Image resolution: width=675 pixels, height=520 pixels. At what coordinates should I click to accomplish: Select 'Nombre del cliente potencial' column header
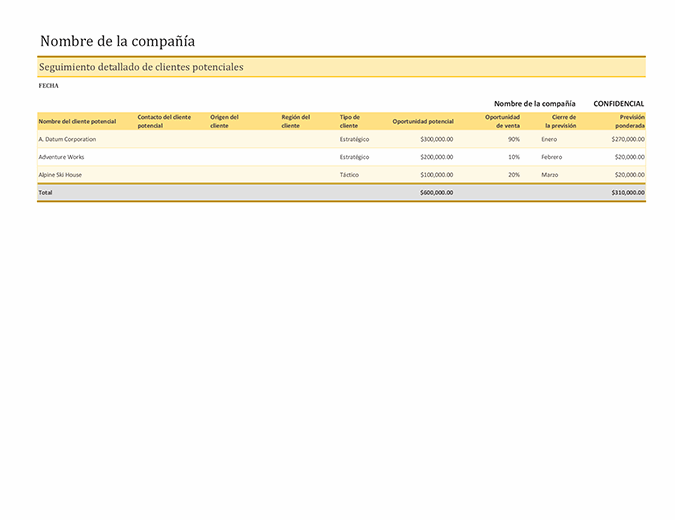coord(77,121)
